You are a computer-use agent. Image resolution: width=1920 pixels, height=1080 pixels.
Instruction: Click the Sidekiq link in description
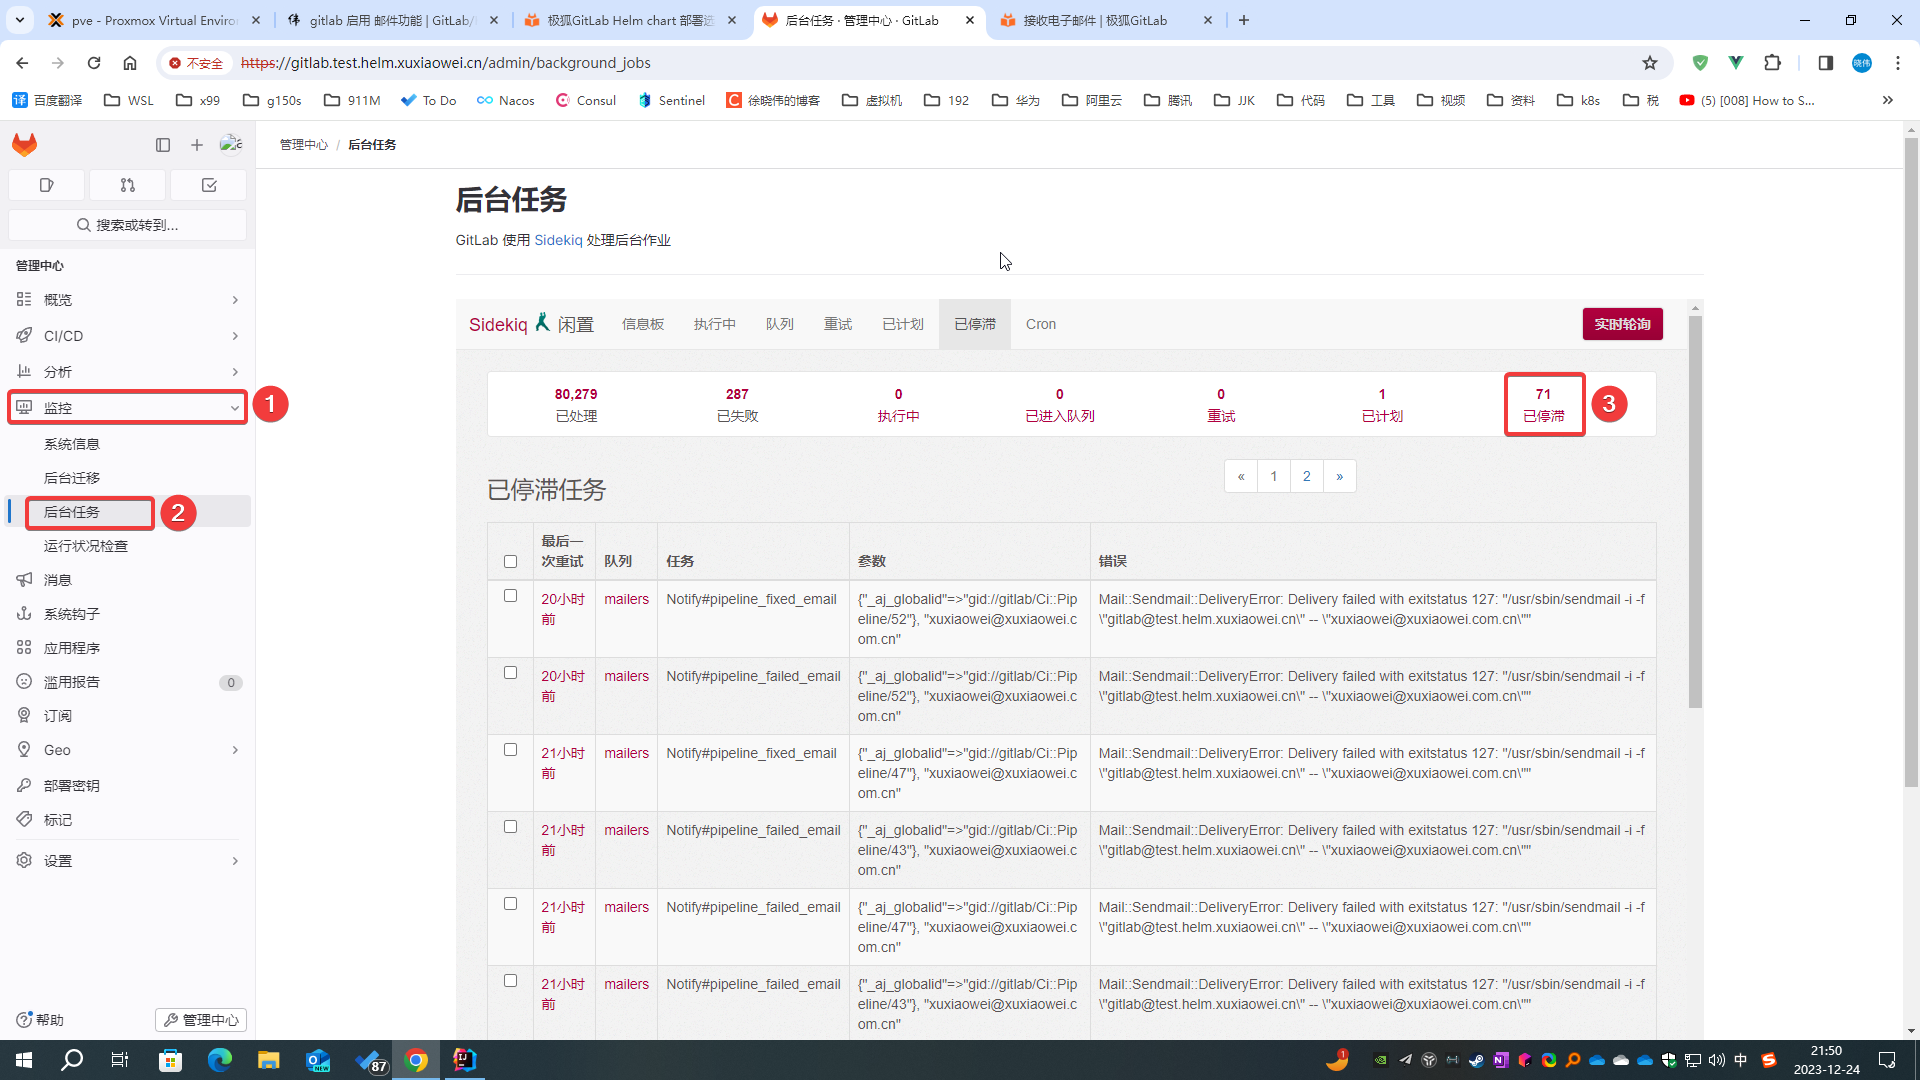point(558,240)
